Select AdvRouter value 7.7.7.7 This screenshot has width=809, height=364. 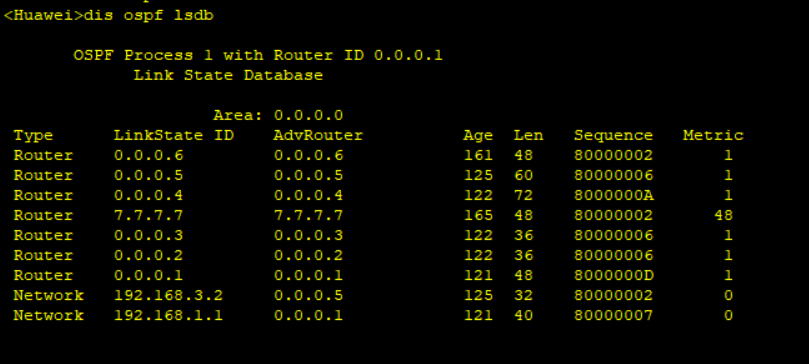309,216
